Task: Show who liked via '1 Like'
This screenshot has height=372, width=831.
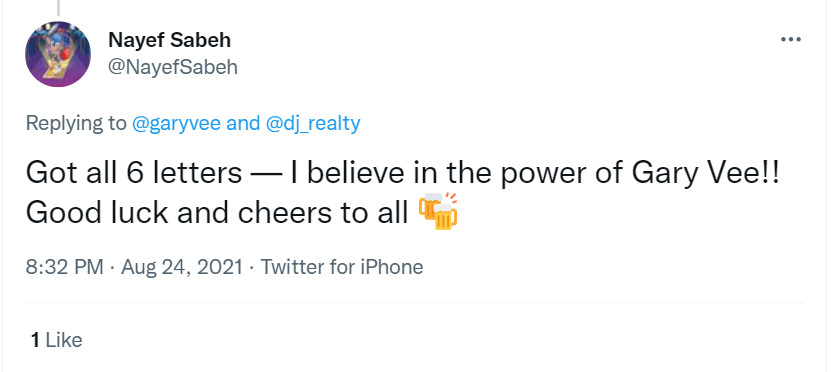Action: [x=57, y=340]
